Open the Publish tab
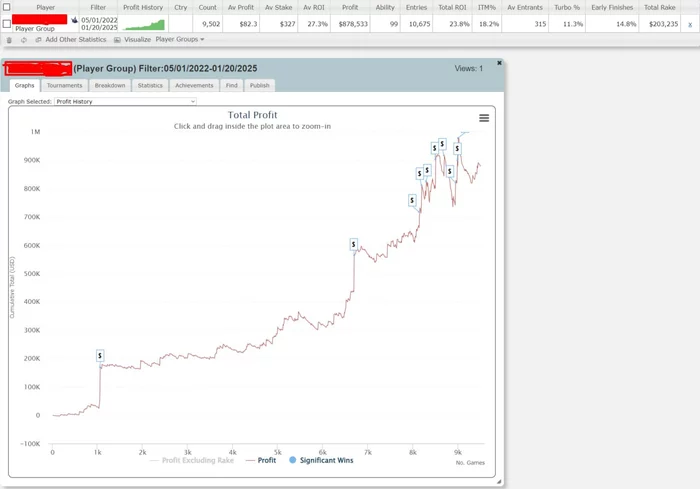Viewport: 700px width, 489px height. click(x=259, y=85)
